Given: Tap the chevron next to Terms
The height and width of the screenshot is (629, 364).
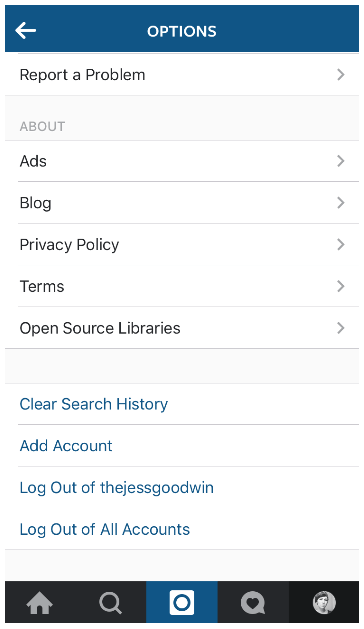Looking at the screenshot, I should coord(341,286).
